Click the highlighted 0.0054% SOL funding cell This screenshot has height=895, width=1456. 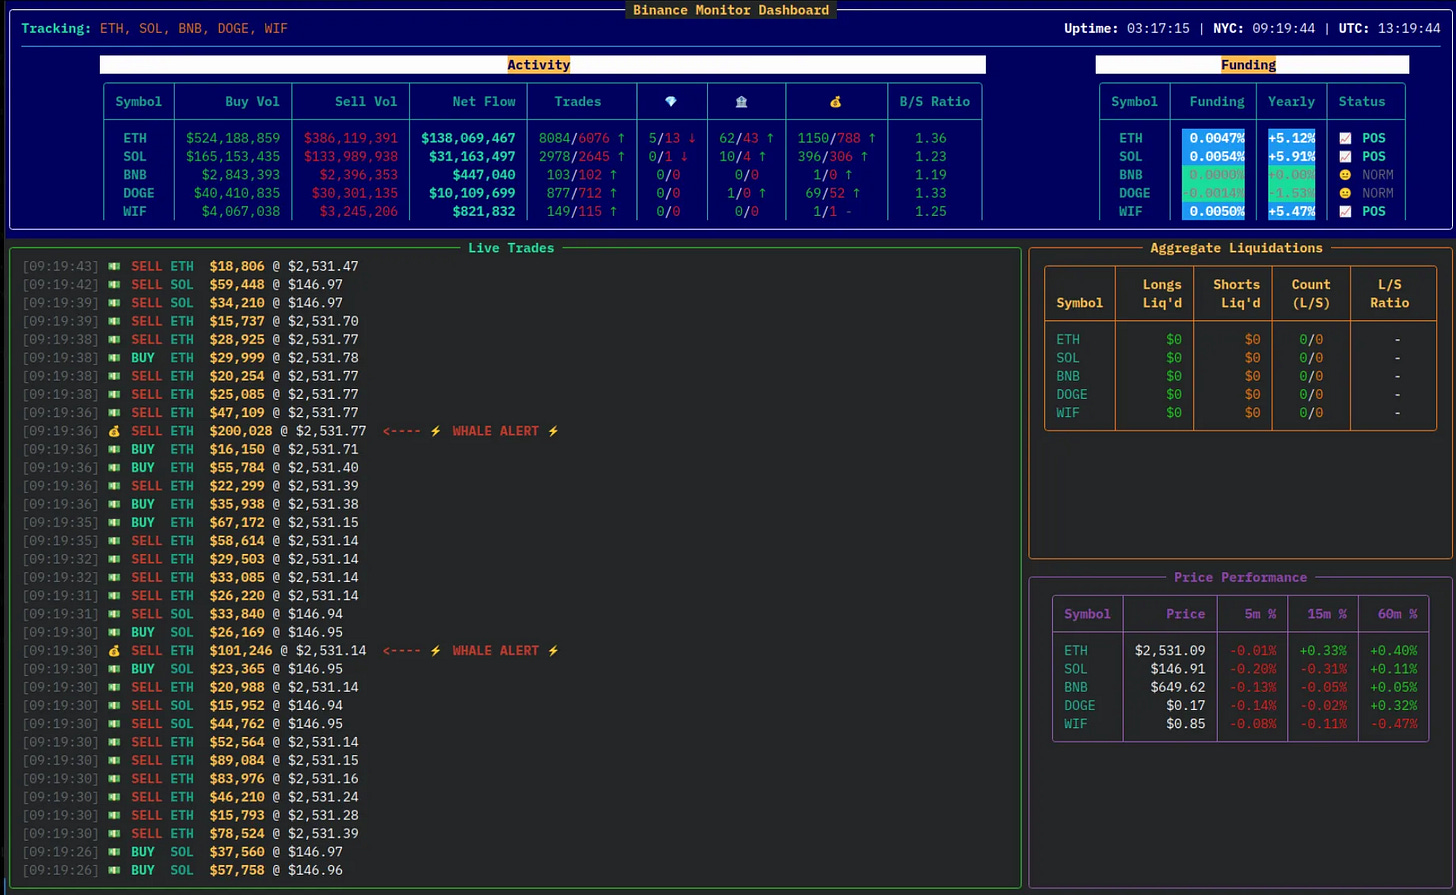click(1214, 157)
